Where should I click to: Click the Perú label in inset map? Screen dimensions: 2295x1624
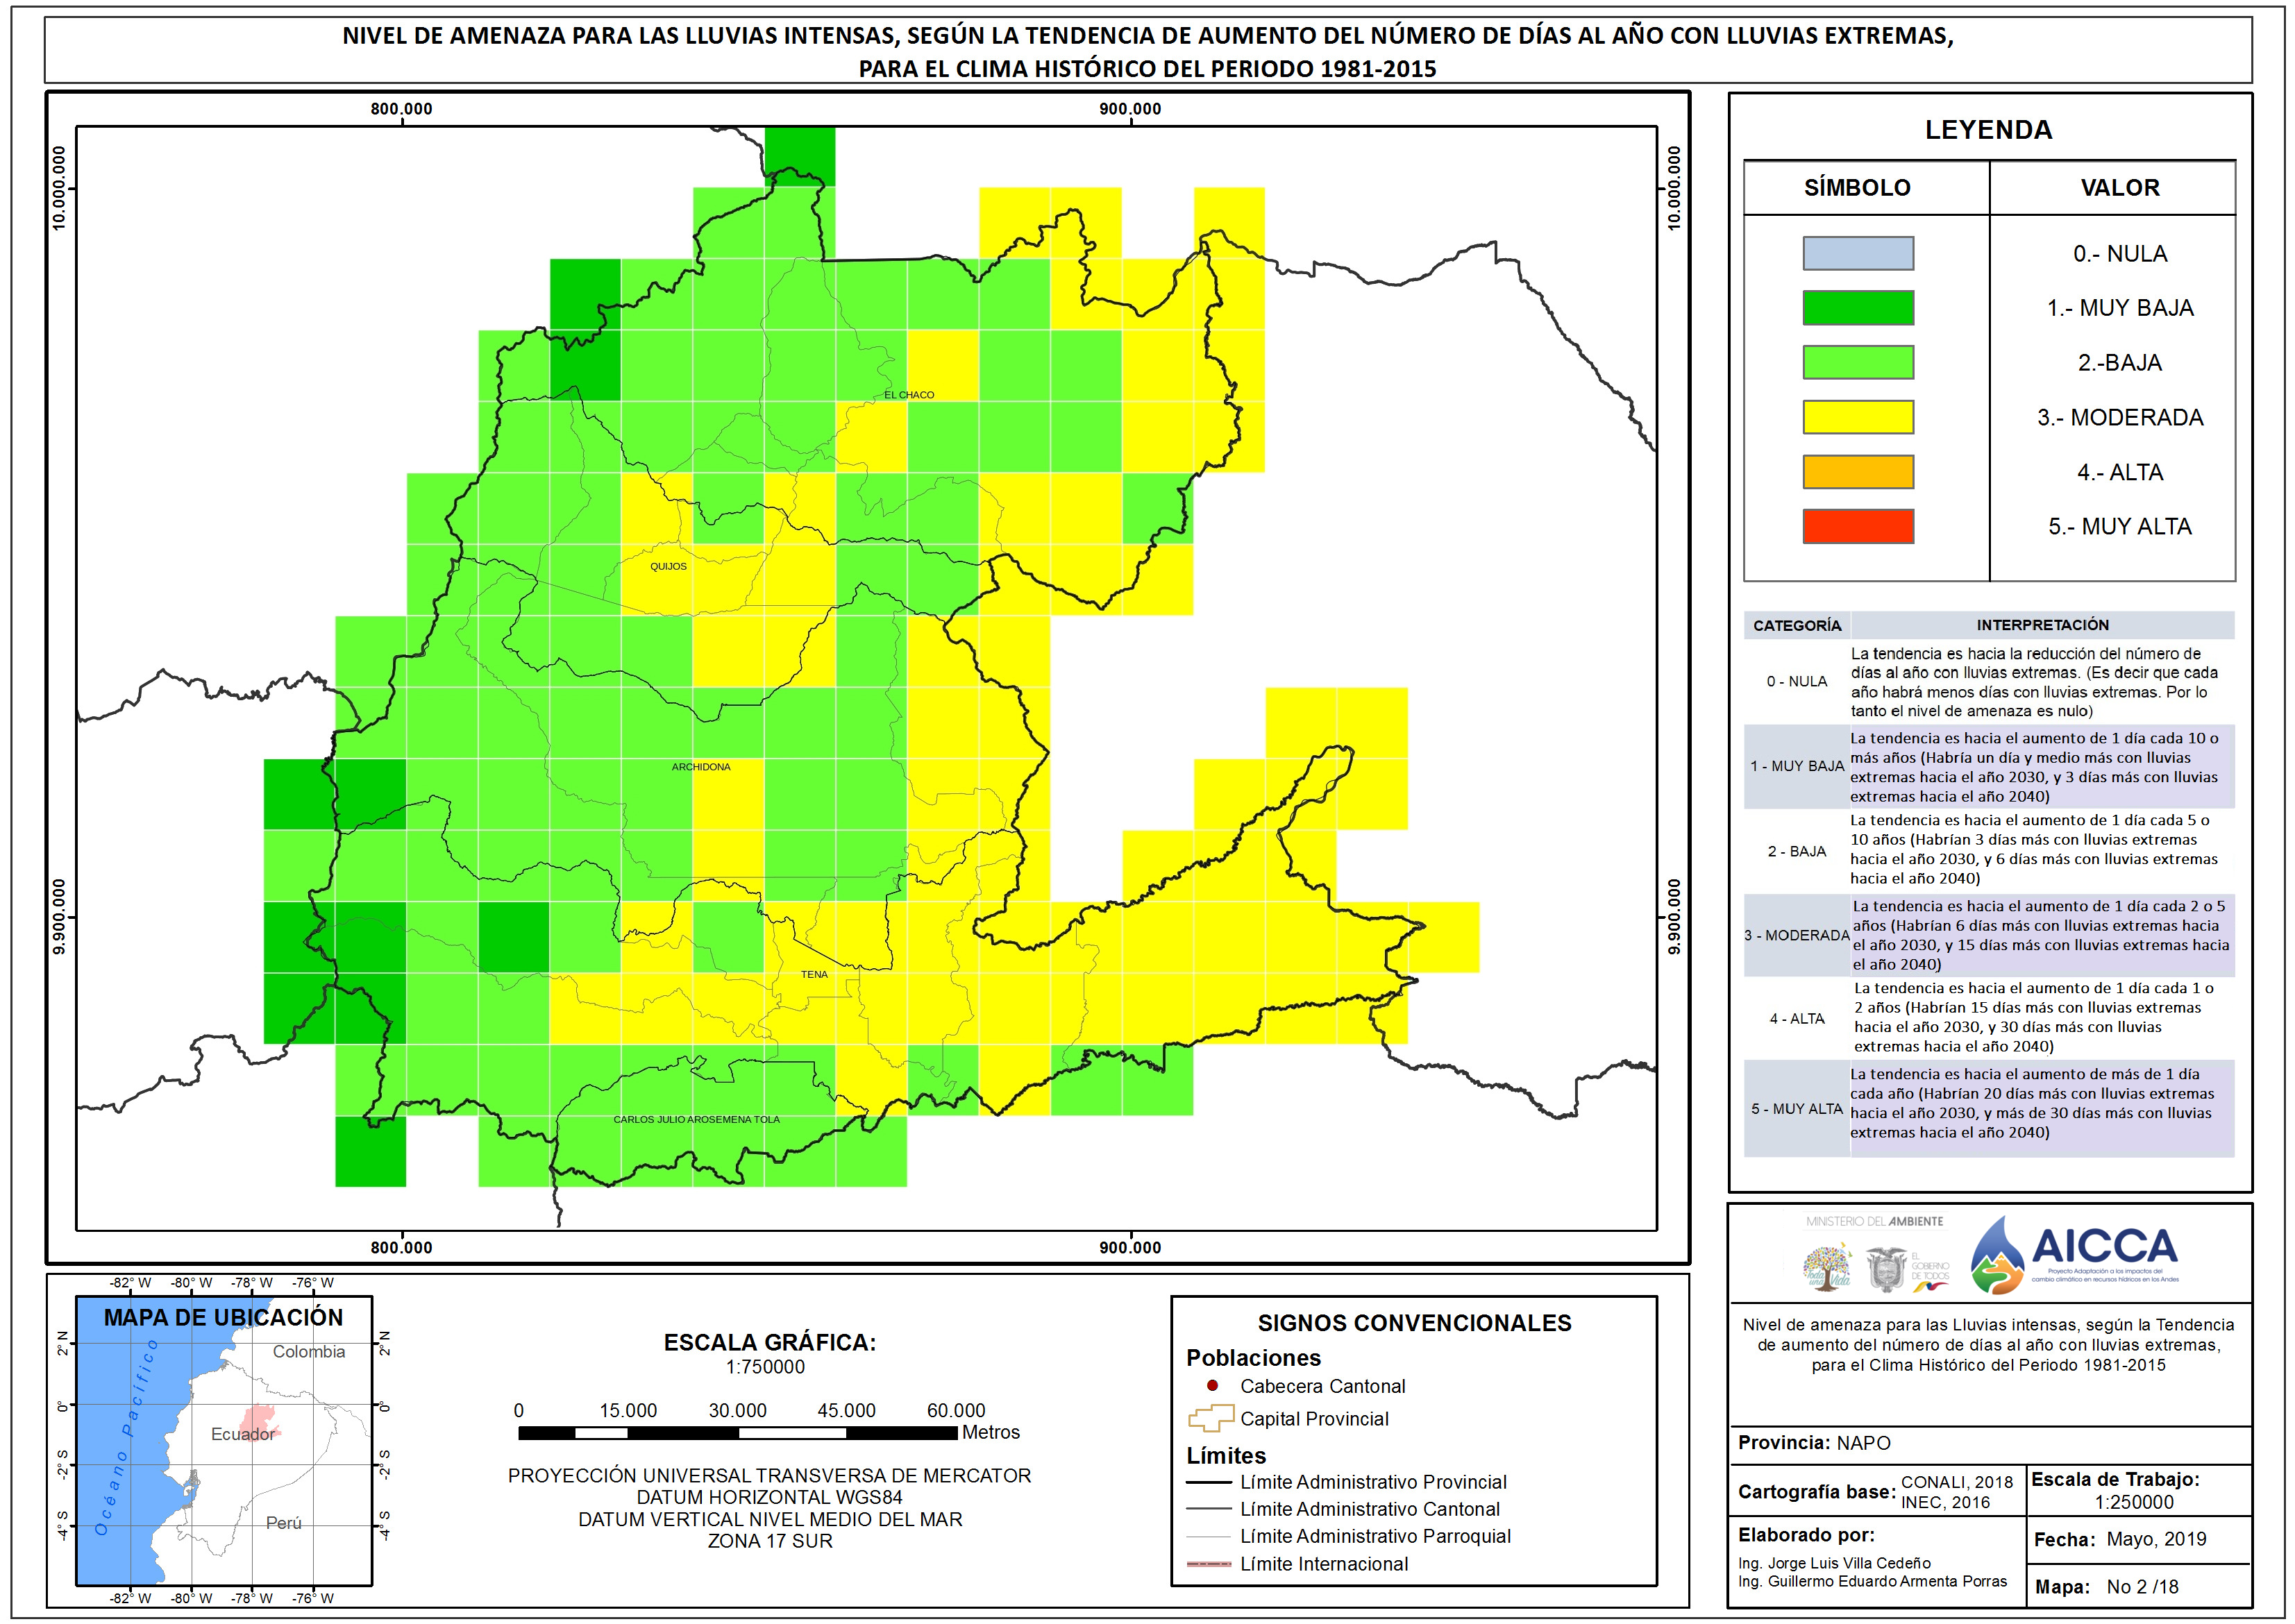point(283,1522)
